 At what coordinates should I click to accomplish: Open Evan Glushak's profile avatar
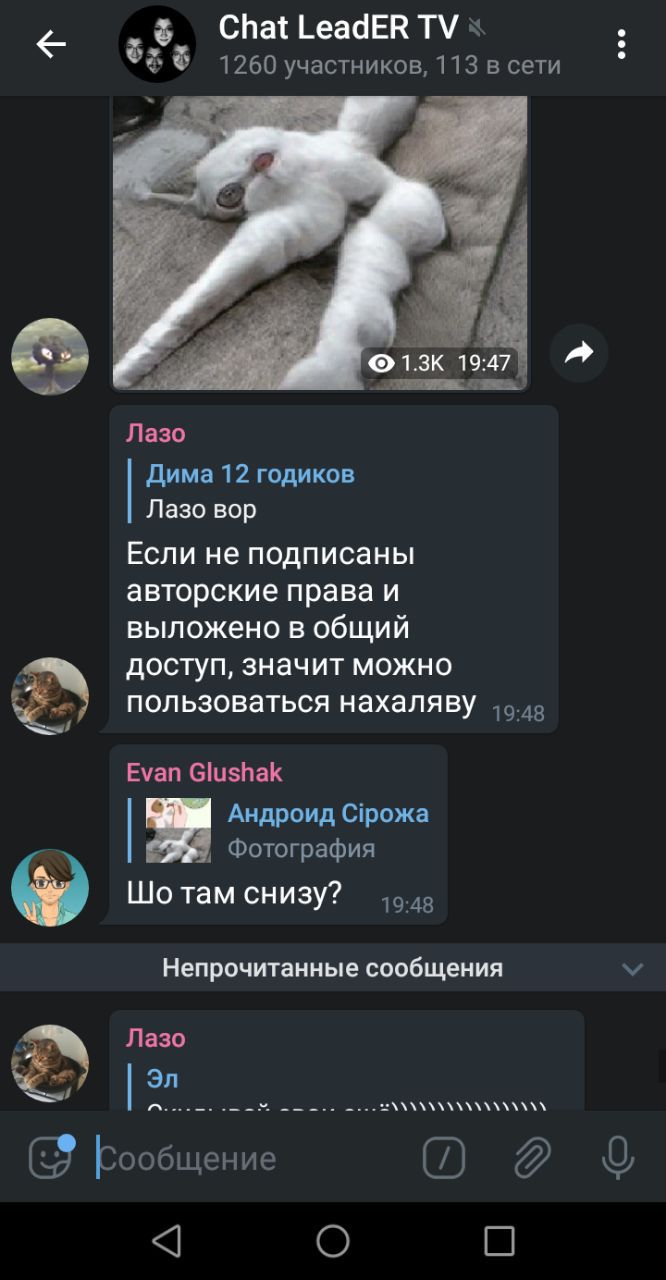click(50, 888)
